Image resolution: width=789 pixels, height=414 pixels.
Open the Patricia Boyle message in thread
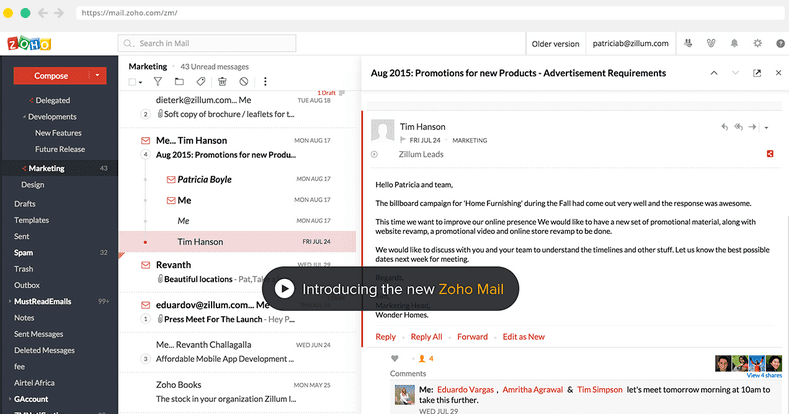click(x=238, y=179)
